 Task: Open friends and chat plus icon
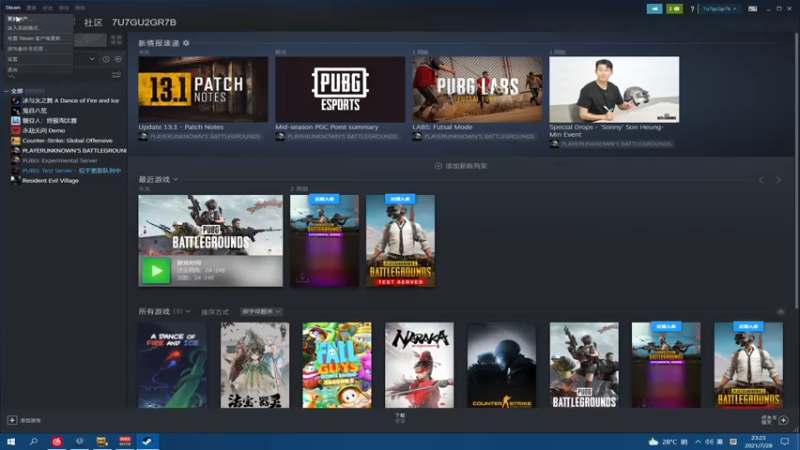(x=784, y=420)
